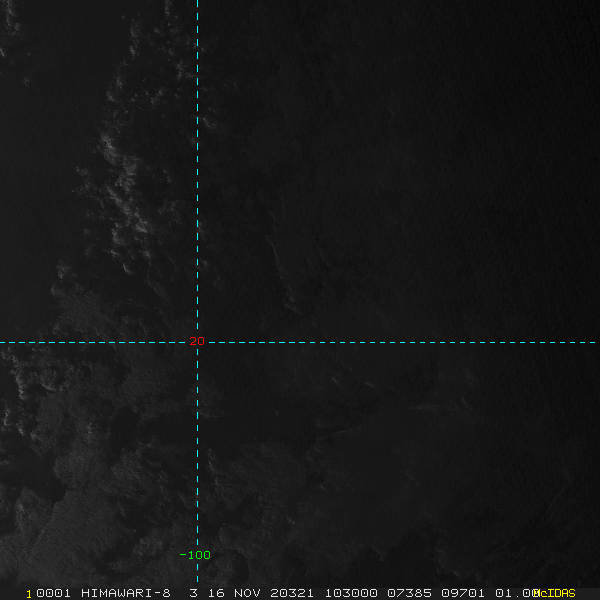Click the yellow 1 at footer start

click(x=29, y=593)
